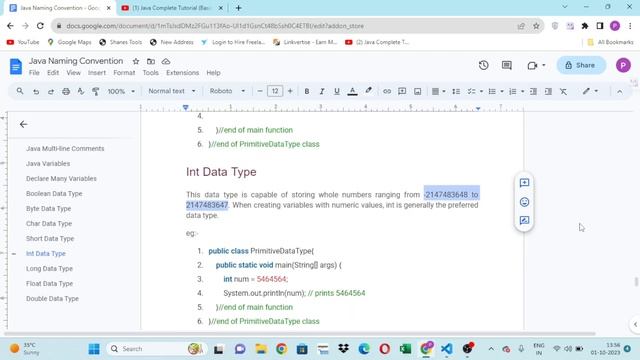Open the search menus magnifier tool

[x=20, y=91]
